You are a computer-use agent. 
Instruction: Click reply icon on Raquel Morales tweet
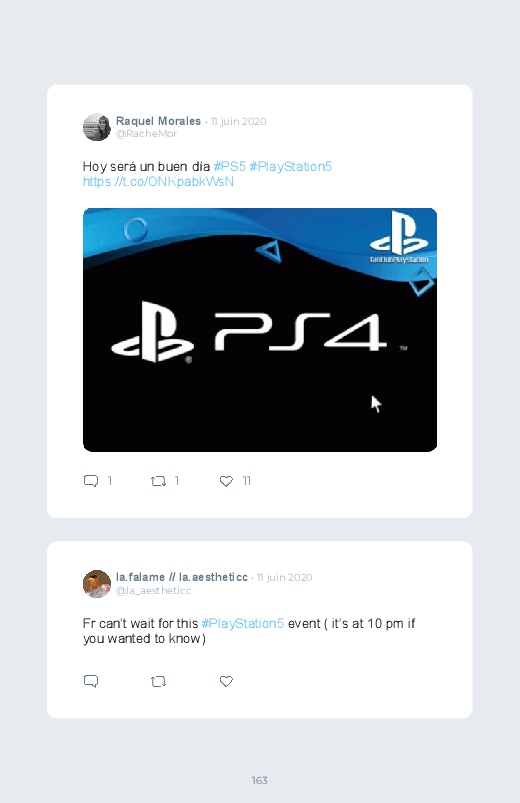click(91, 481)
